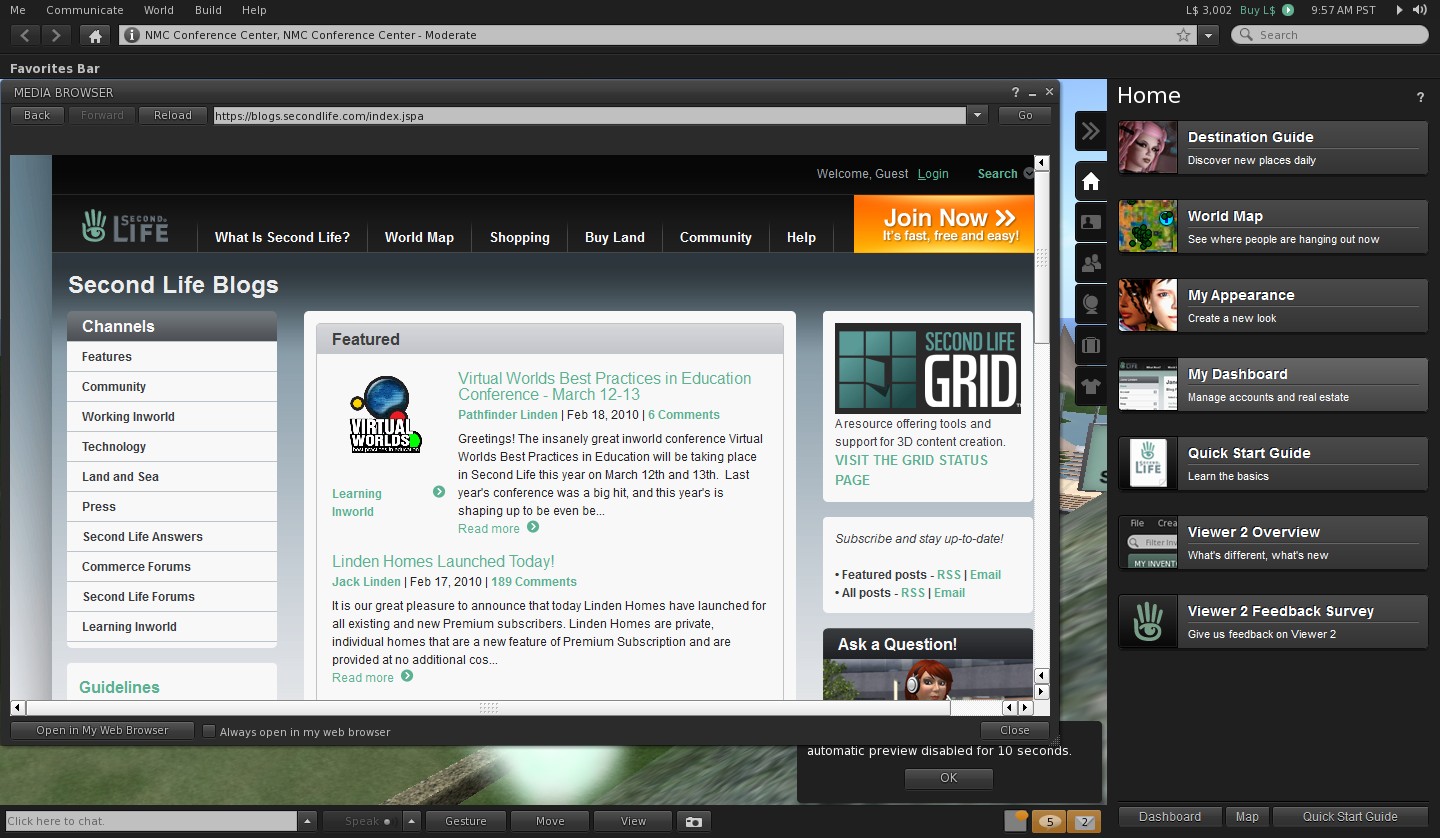Click the volume speaker icon
Viewport: 1440px width, 838px height.
coord(1419,10)
